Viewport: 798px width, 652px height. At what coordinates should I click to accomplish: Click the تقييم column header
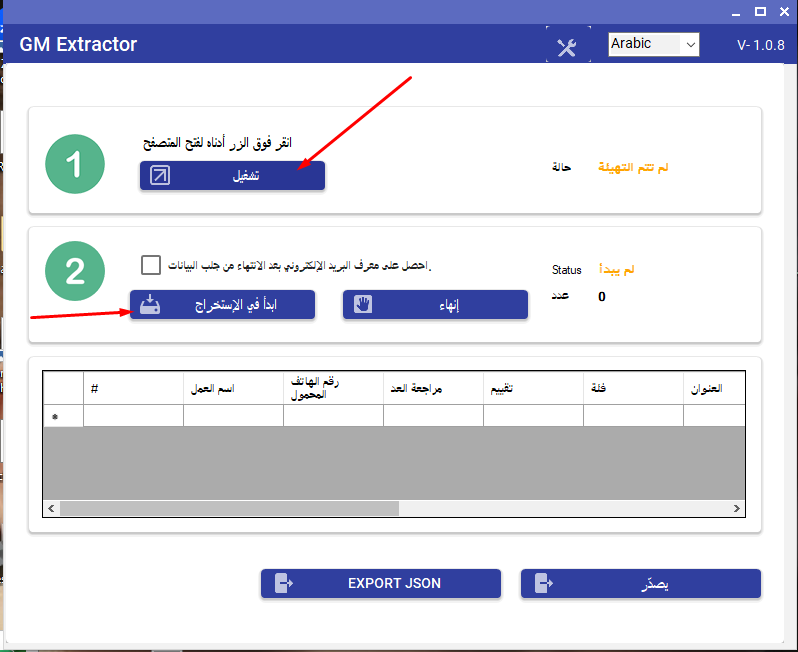coord(533,388)
